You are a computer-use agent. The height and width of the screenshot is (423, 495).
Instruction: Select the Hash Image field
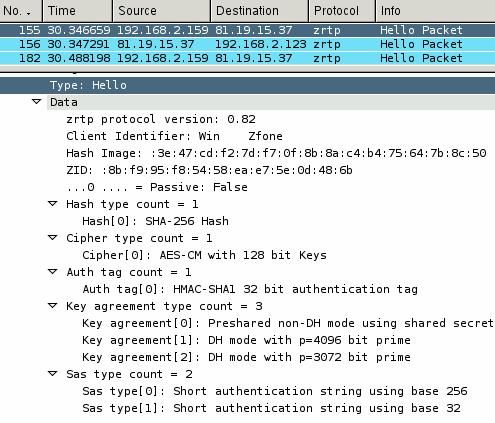[x=276, y=153]
